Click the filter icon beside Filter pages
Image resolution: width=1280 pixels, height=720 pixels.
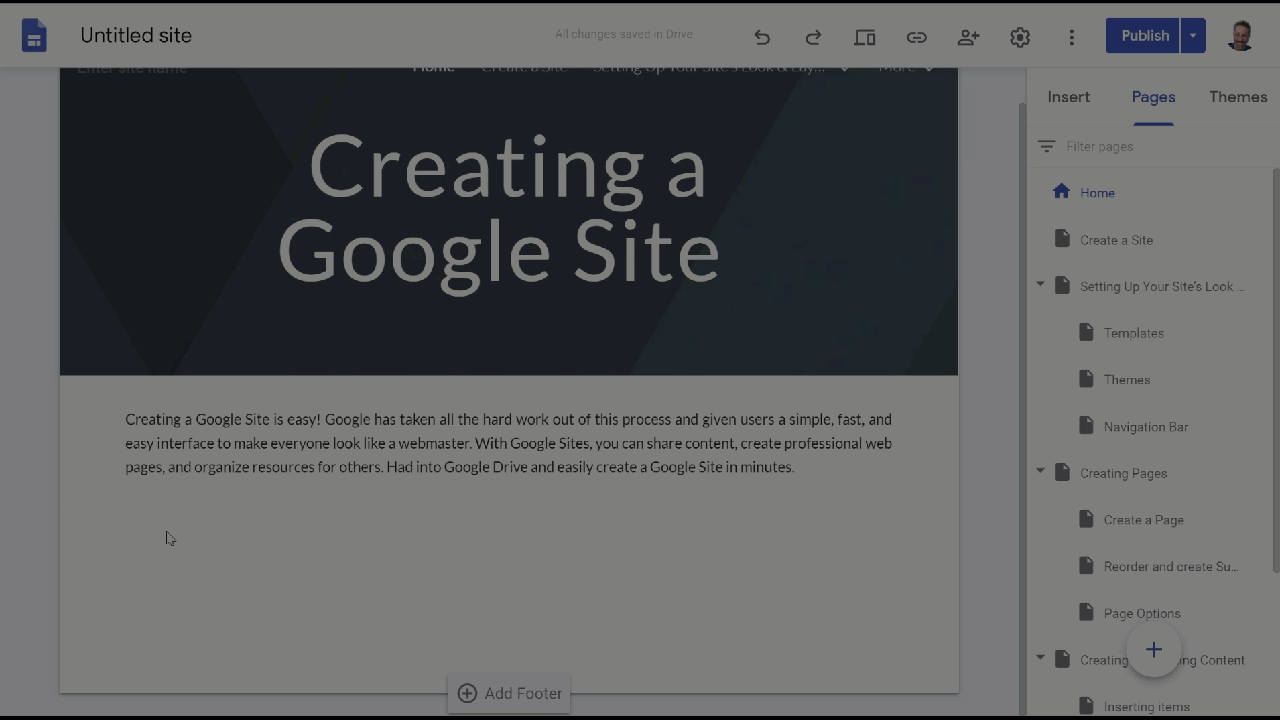(x=1046, y=146)
